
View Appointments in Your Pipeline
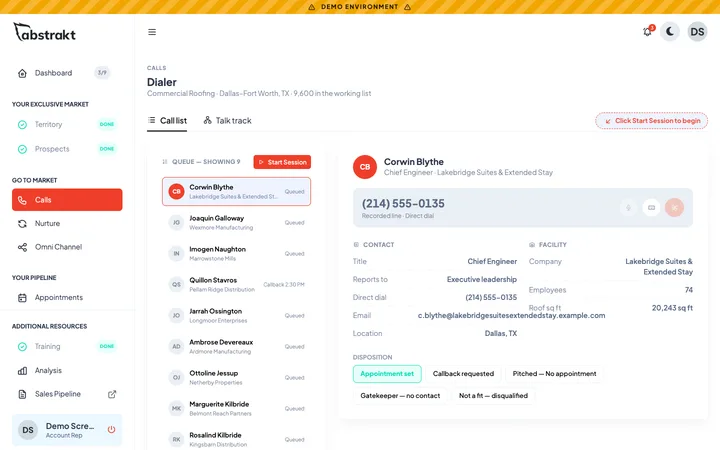click(67, 298)
